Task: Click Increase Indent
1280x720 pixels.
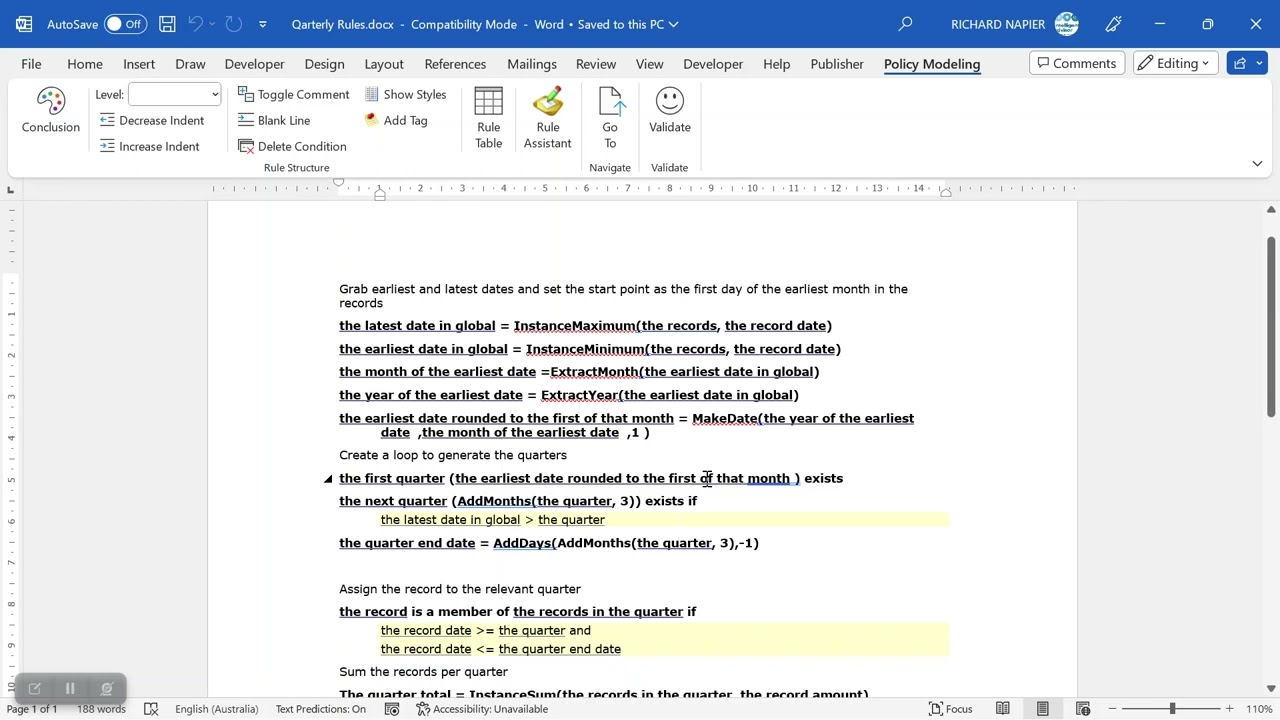Action: click(150, 146)
